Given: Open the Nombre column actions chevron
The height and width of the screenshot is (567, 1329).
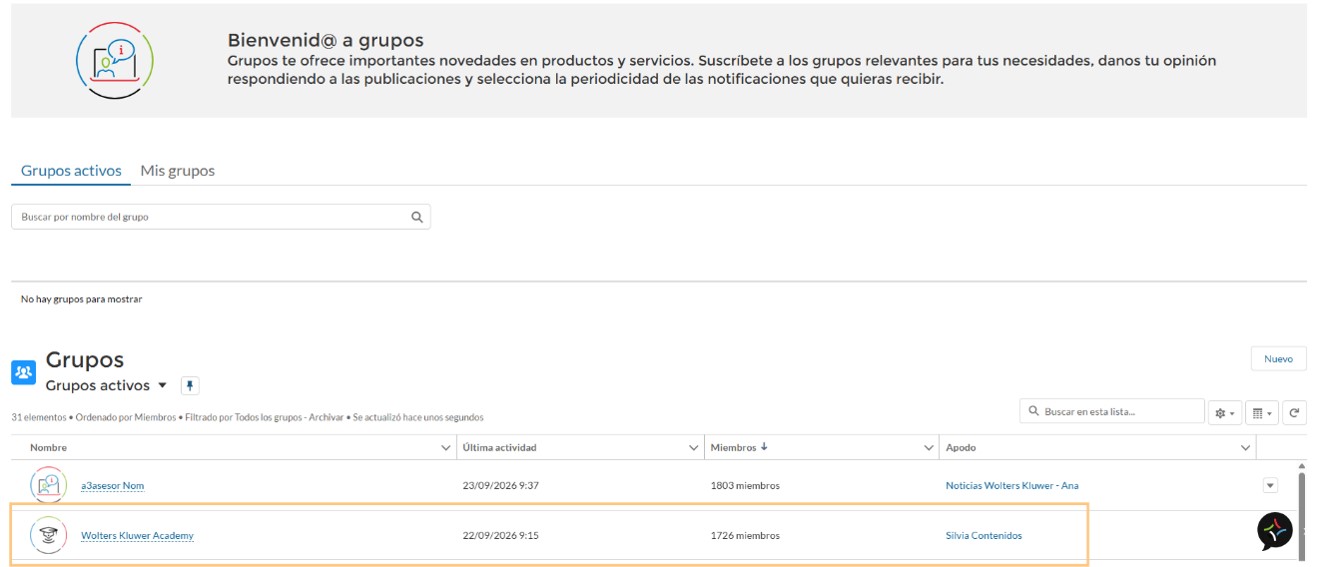Looking at the screenshot, I should click(446, 448).
